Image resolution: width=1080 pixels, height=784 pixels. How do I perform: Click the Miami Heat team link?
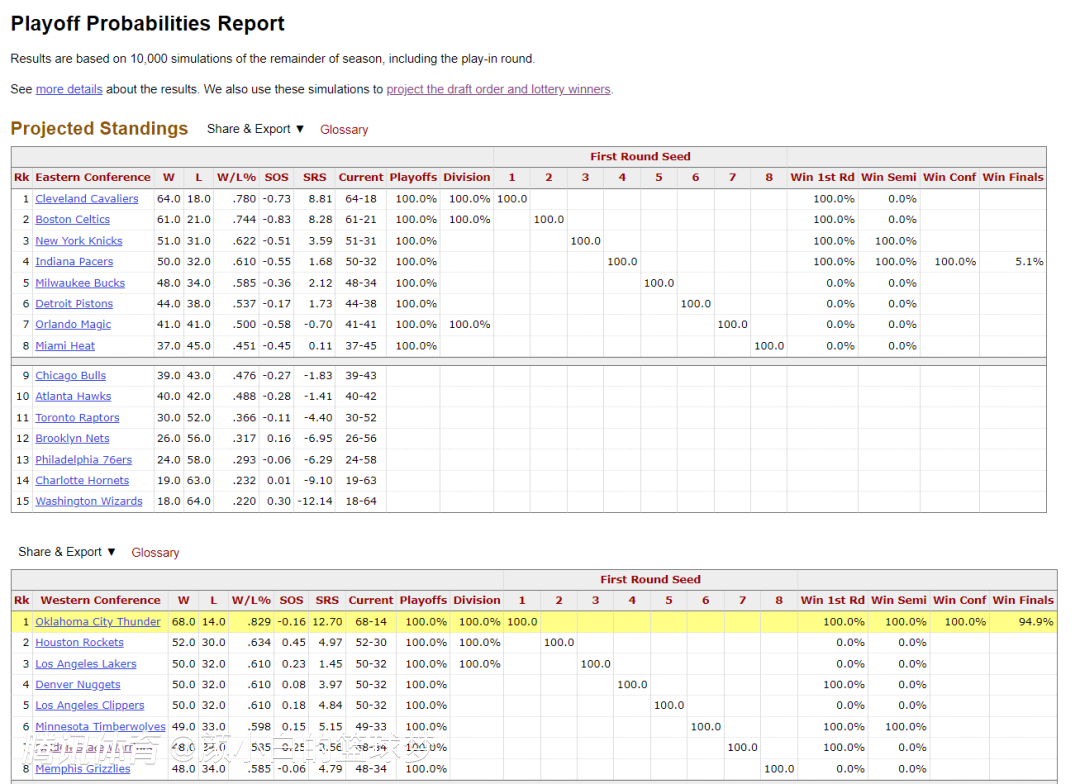coord(65,345)
